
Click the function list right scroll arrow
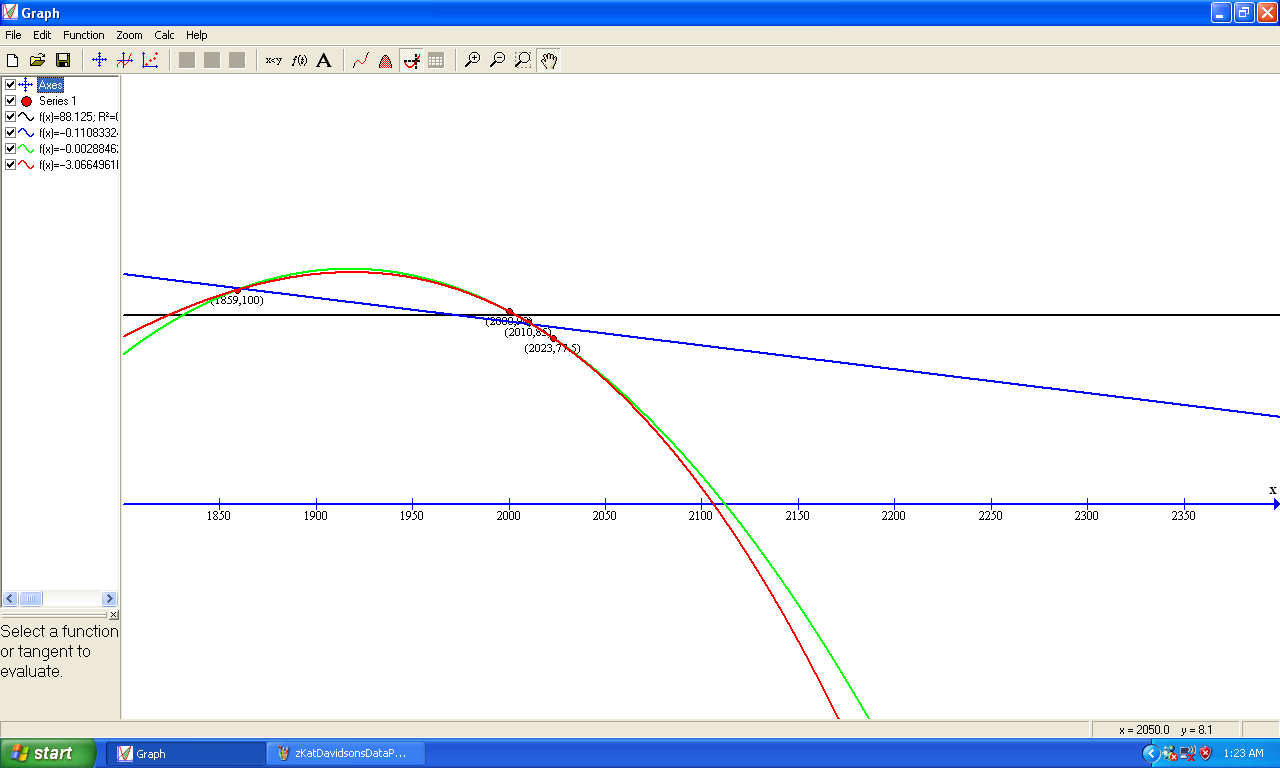coord(110,598)
